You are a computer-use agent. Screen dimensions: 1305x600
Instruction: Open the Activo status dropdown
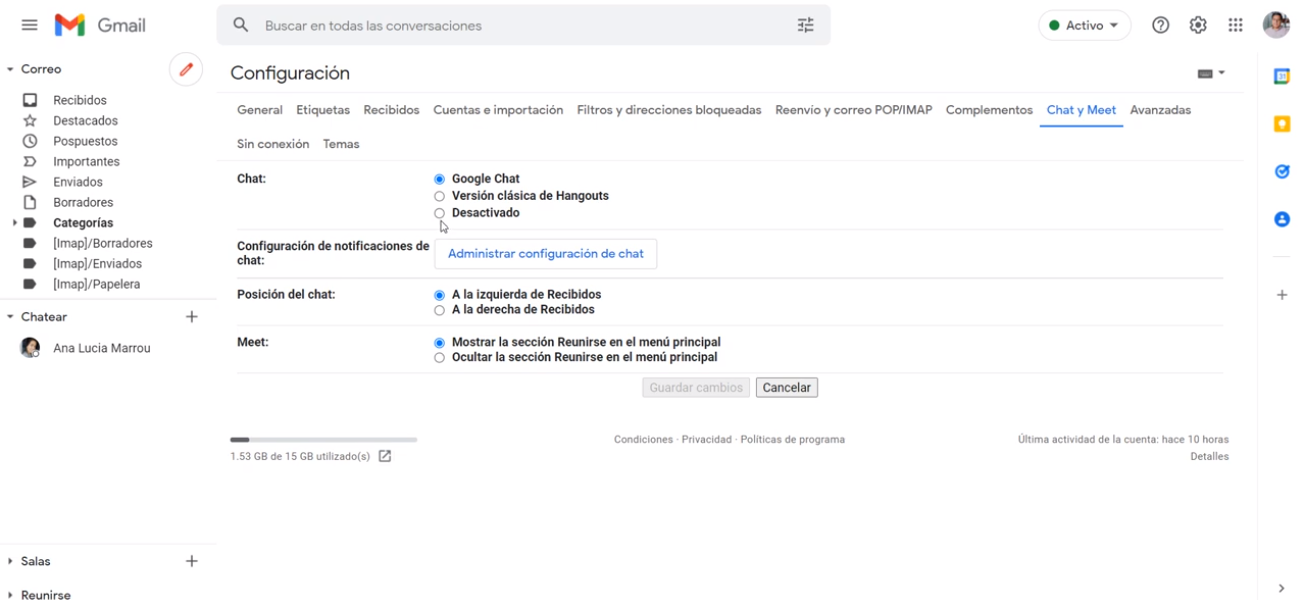[x=1085, y=25]
